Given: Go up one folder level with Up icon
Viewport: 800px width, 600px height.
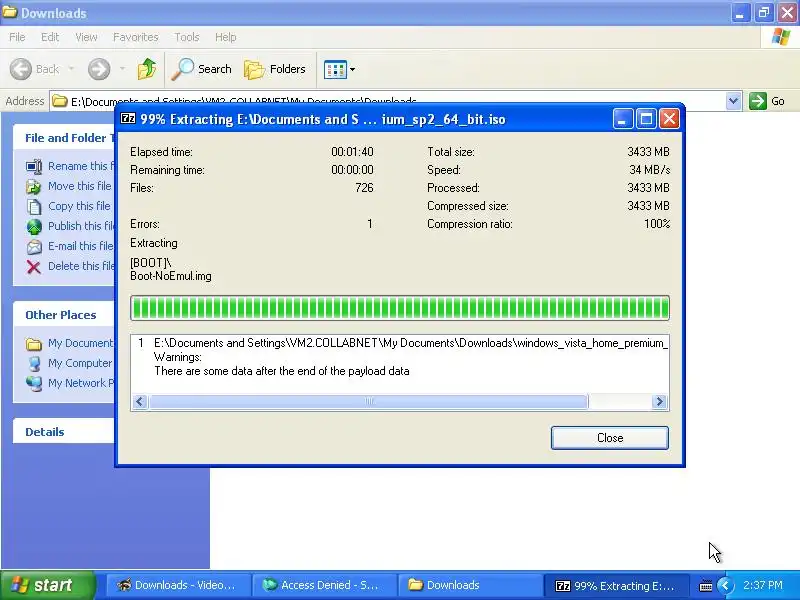Looking at the screenshot, I should coord(147,69).
